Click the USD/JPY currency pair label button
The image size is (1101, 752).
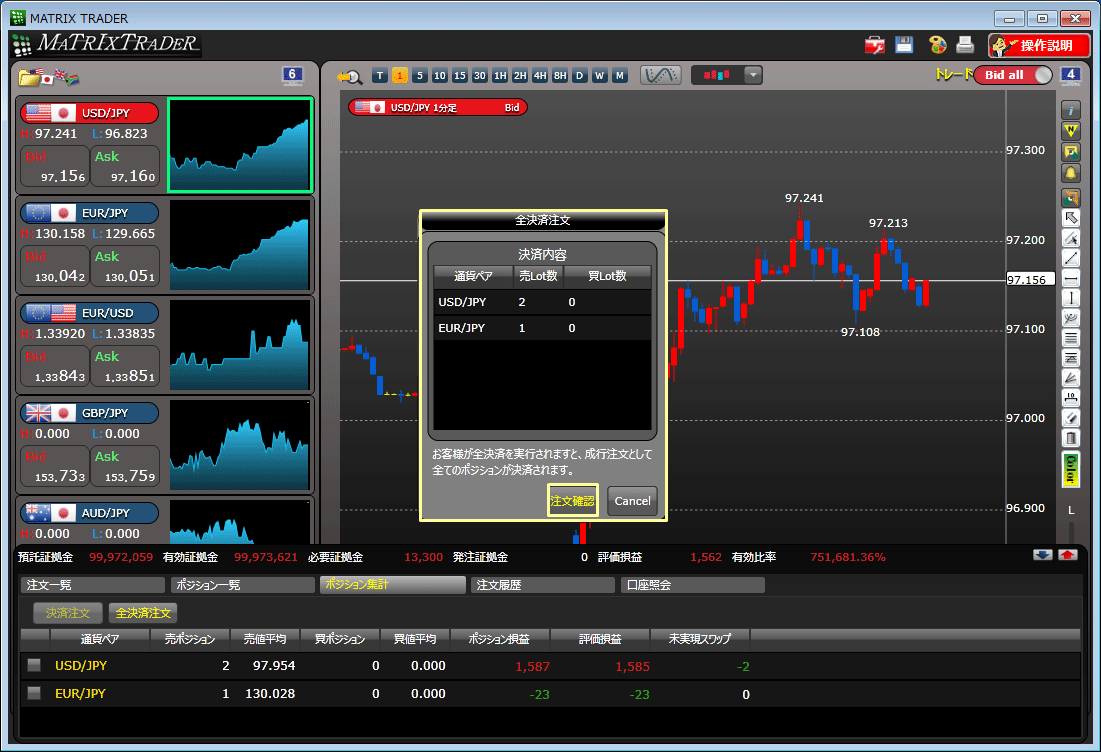point(90,112)
